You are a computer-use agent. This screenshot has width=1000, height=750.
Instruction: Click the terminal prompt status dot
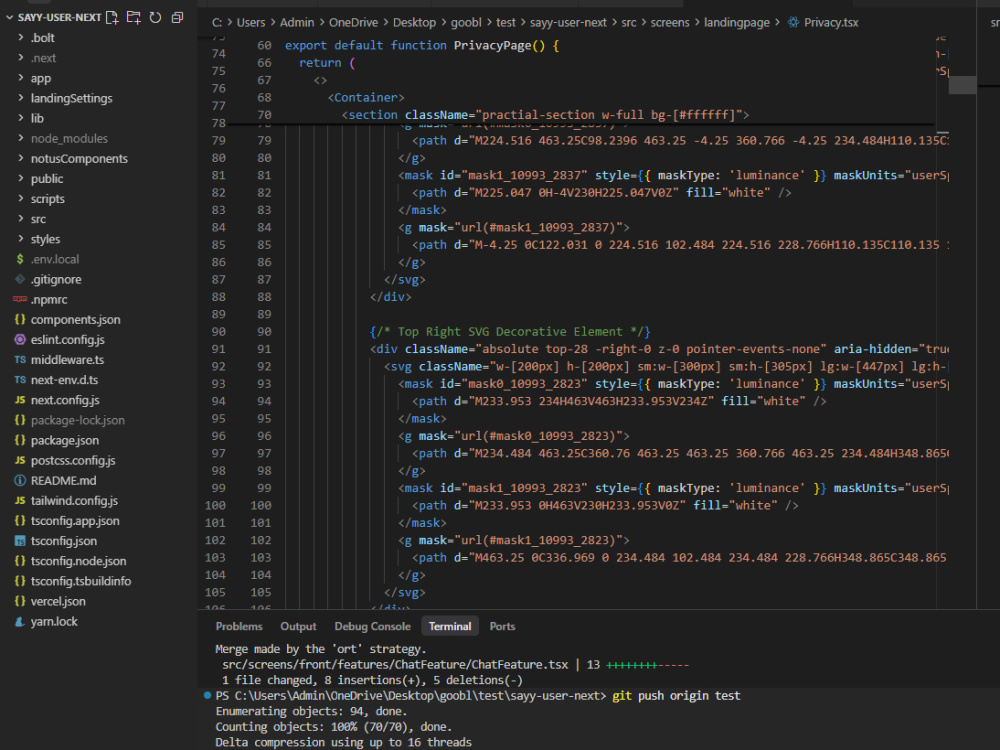[x=207, y=695]
